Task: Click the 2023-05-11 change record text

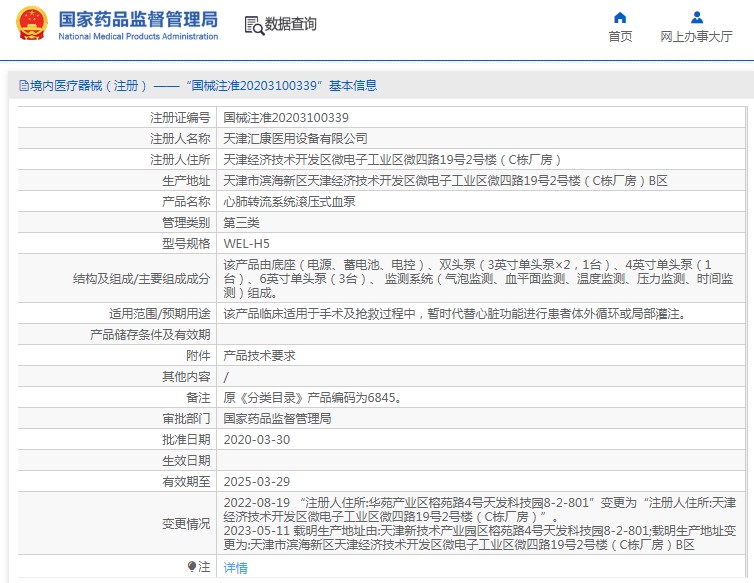Action: coord(479,538)
